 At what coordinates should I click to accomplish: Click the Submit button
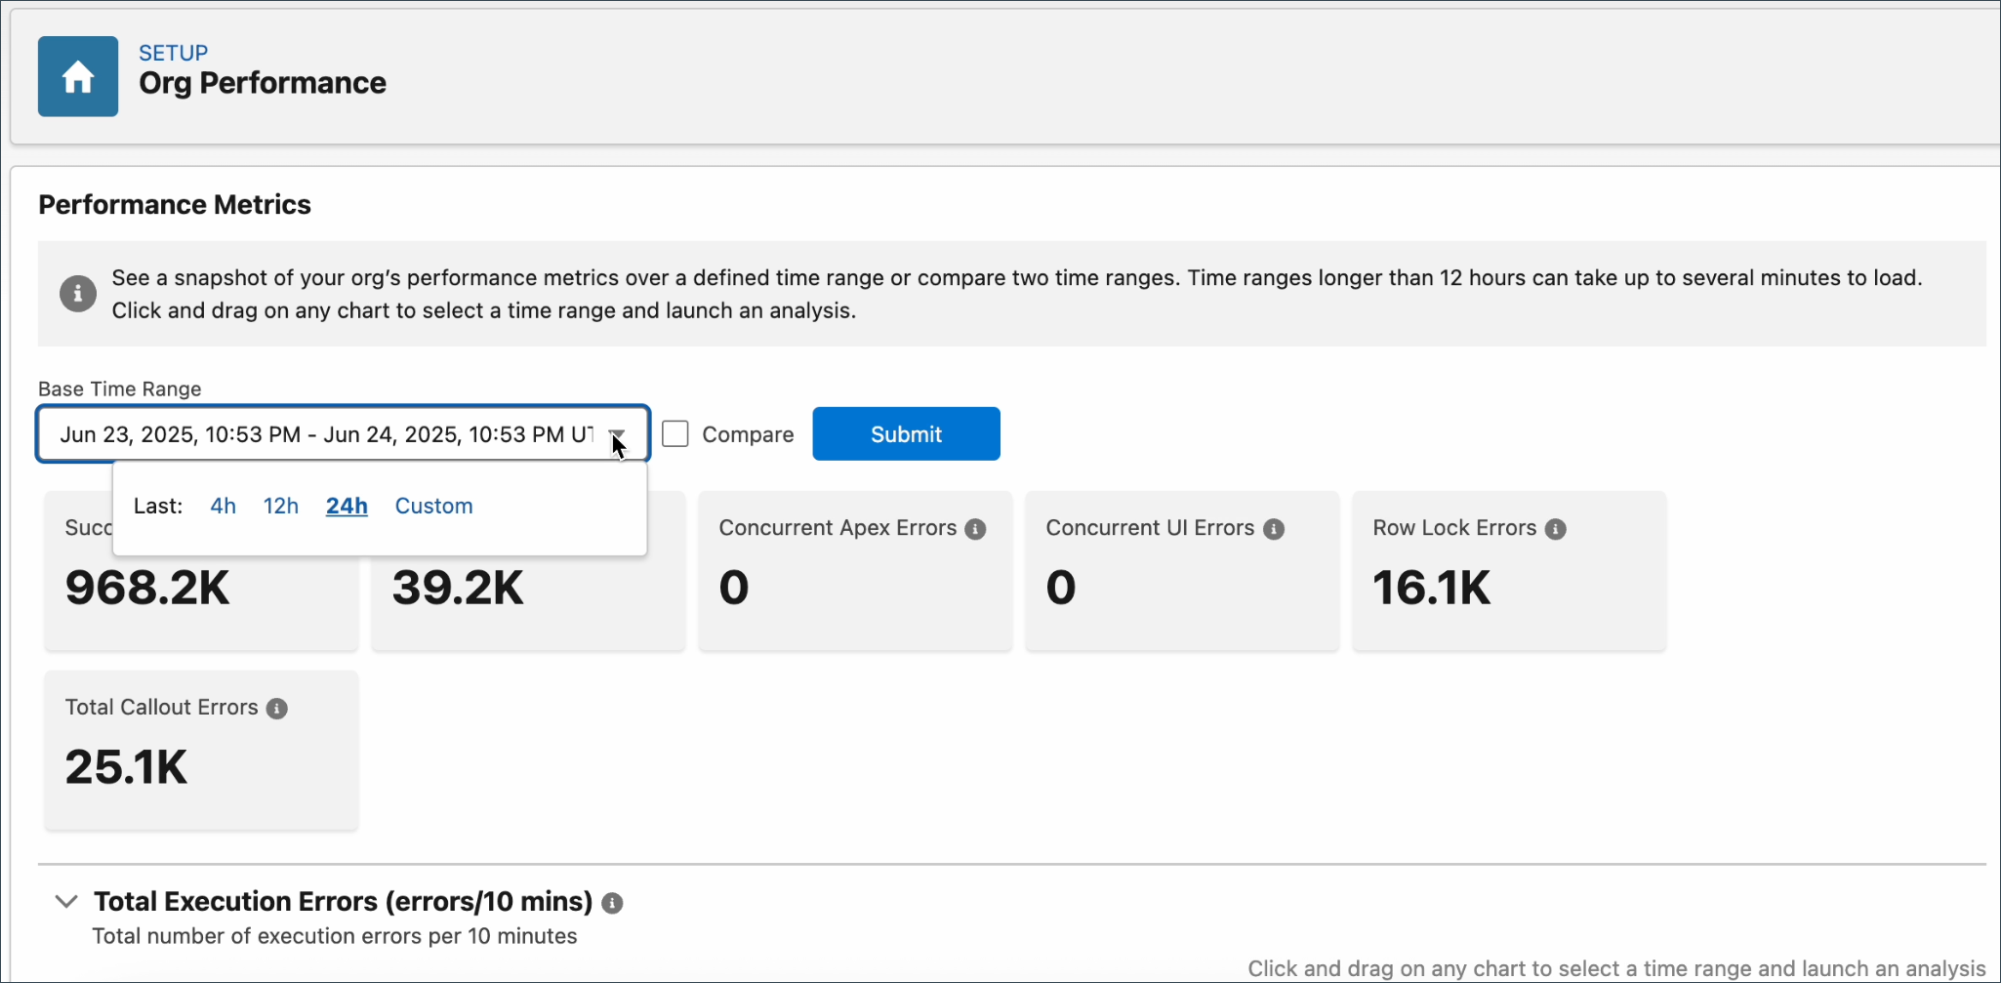pos(905,433)
